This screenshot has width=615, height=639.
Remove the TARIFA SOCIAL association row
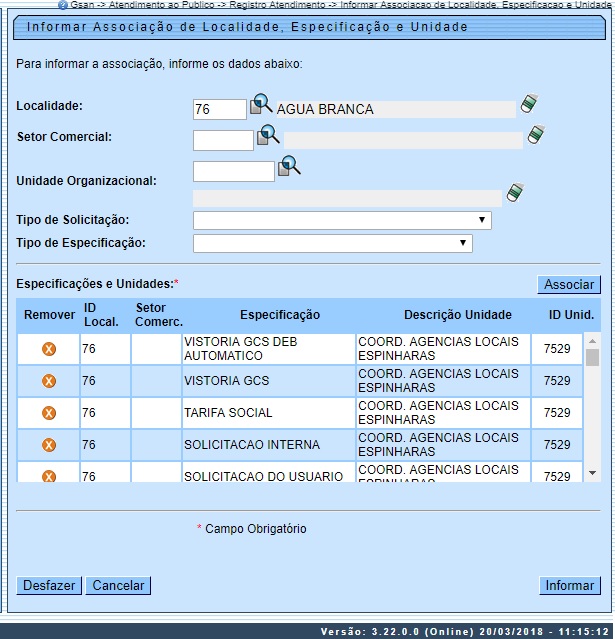(x=48, y=413)
